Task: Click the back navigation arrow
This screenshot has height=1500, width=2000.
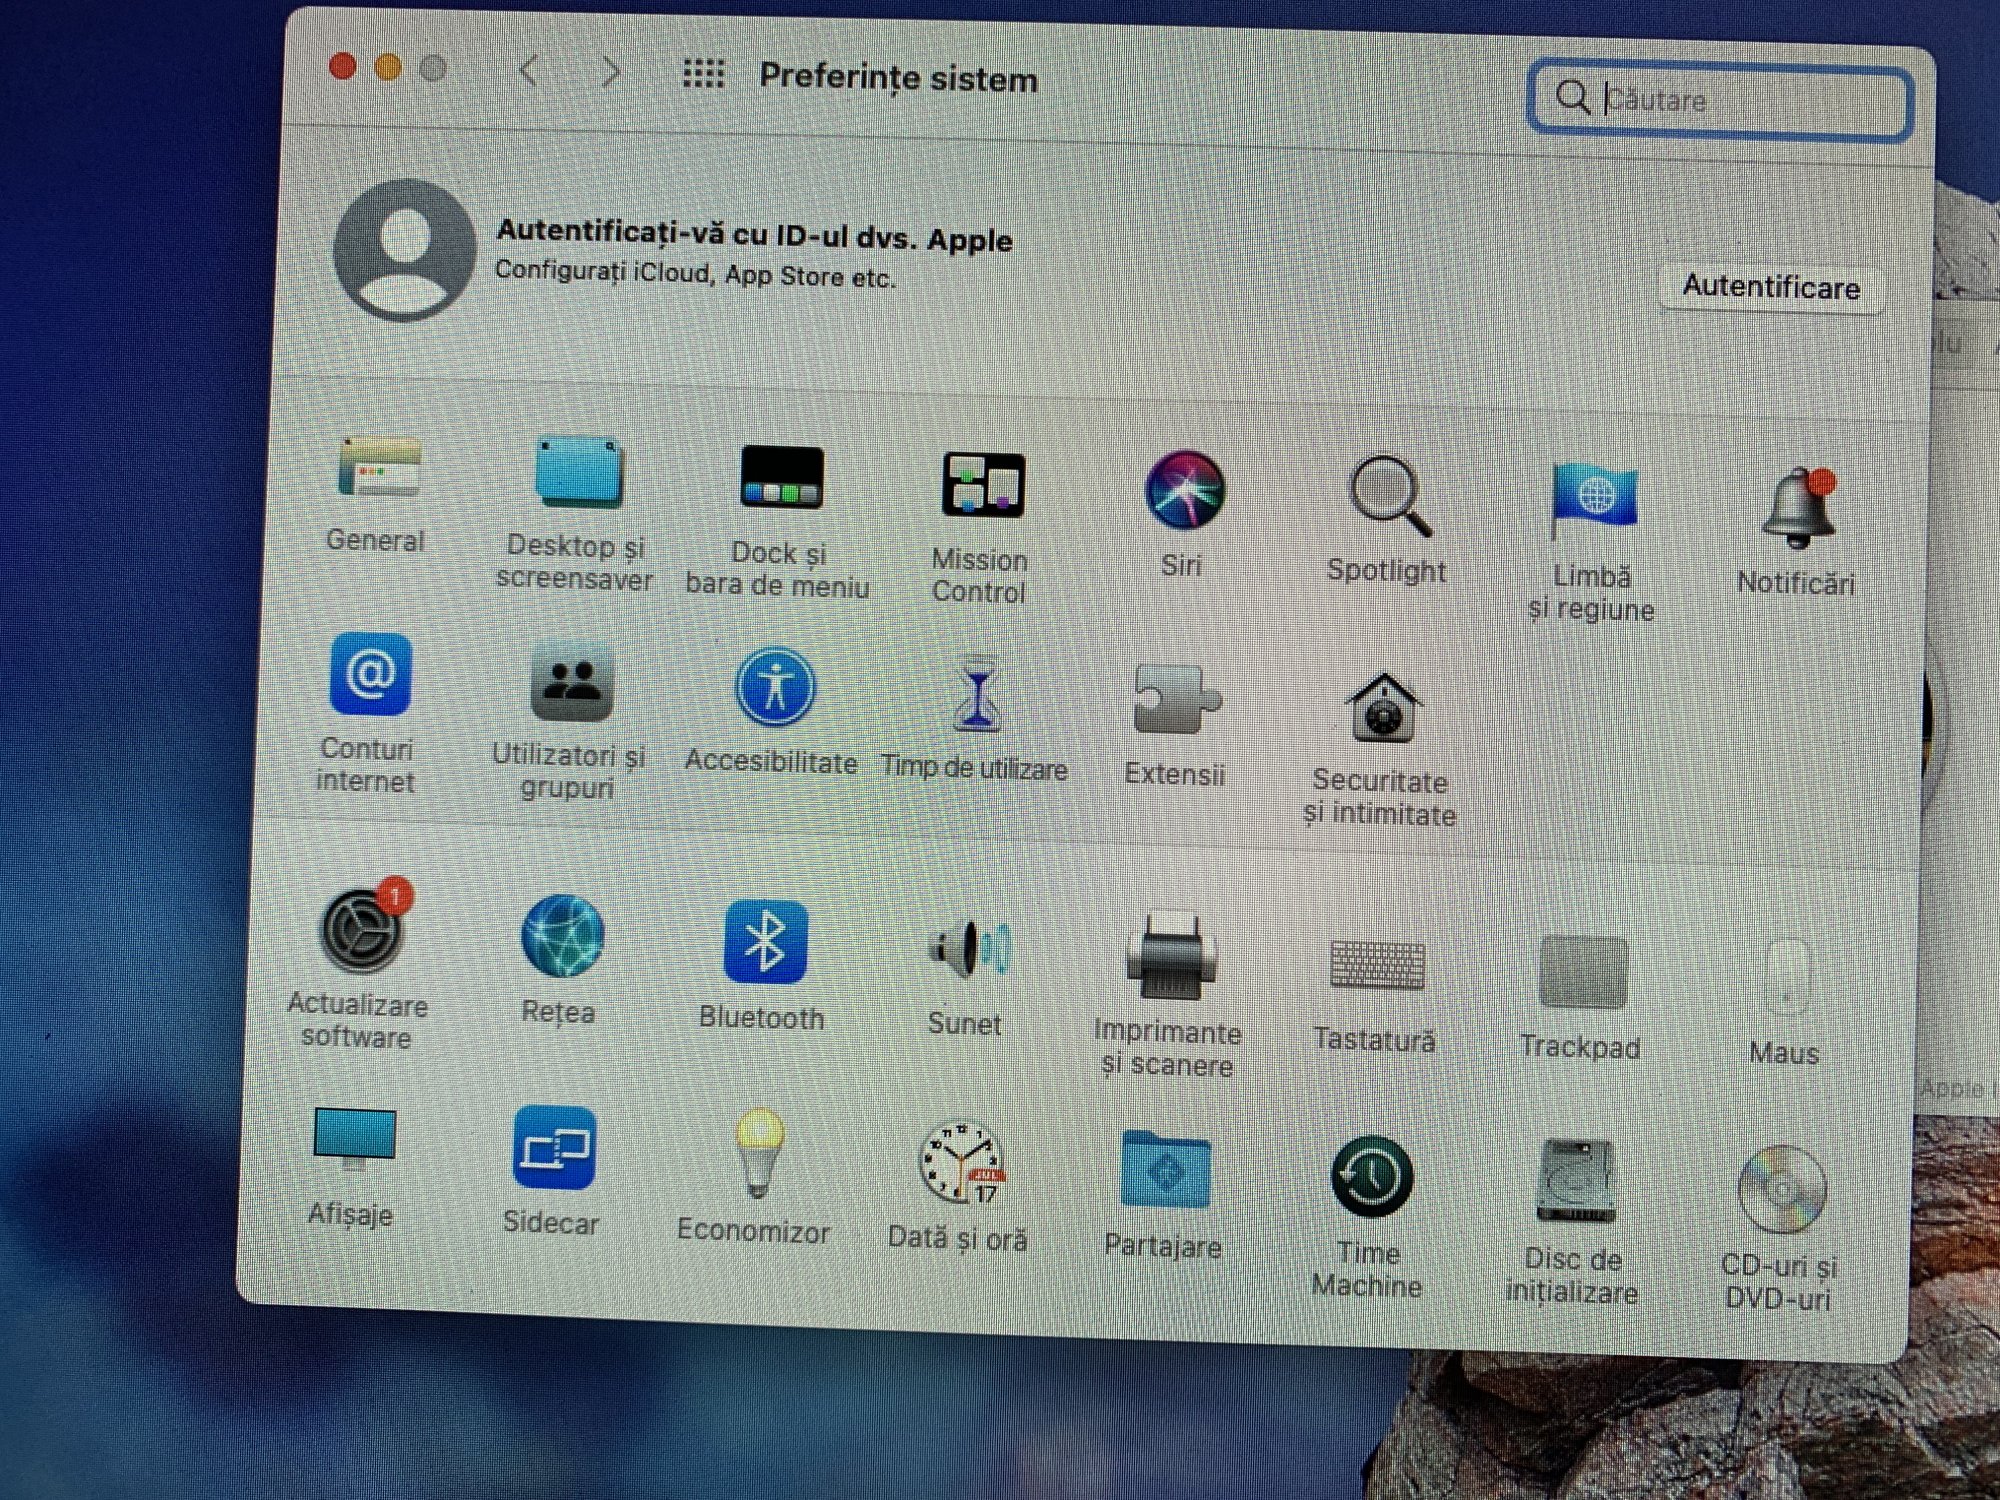Action: click(529, 71)
